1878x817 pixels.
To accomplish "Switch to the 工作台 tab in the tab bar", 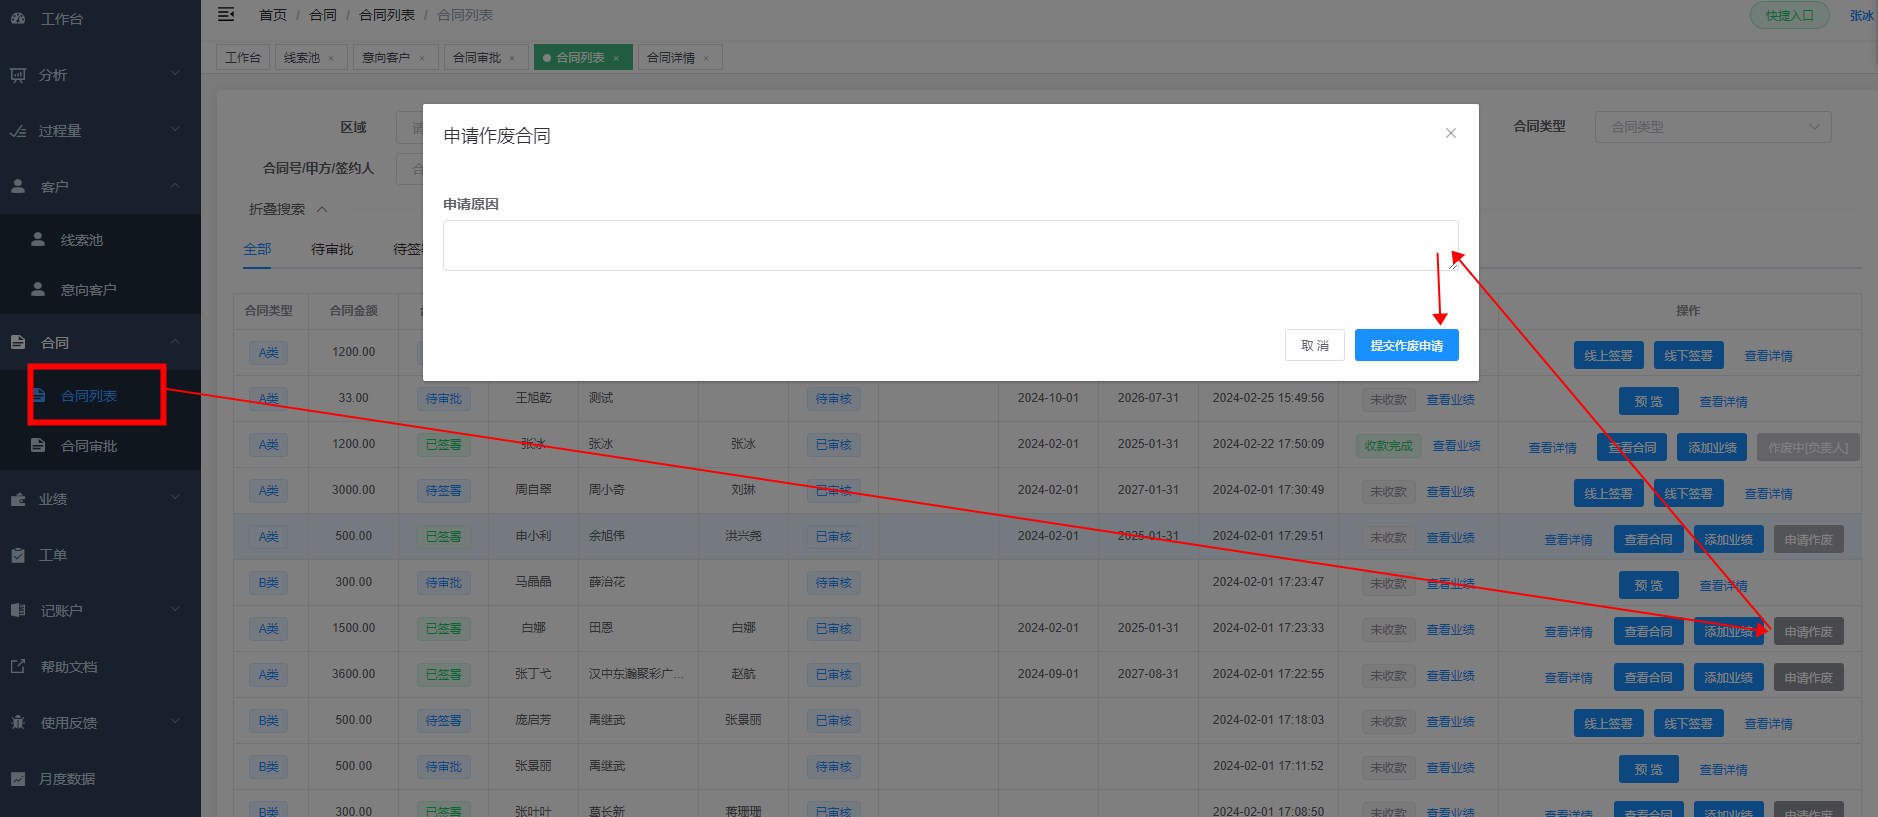I will (x=243, y=58).
